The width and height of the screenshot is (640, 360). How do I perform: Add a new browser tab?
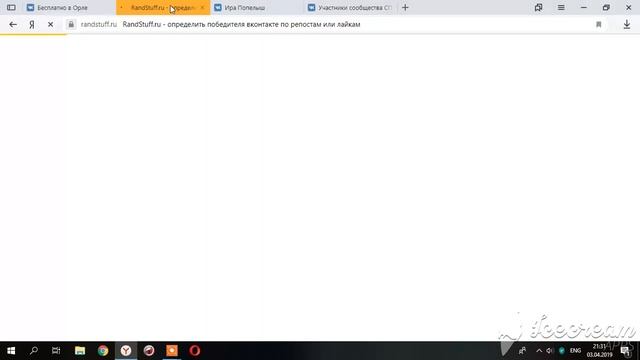tap(405, 7)
